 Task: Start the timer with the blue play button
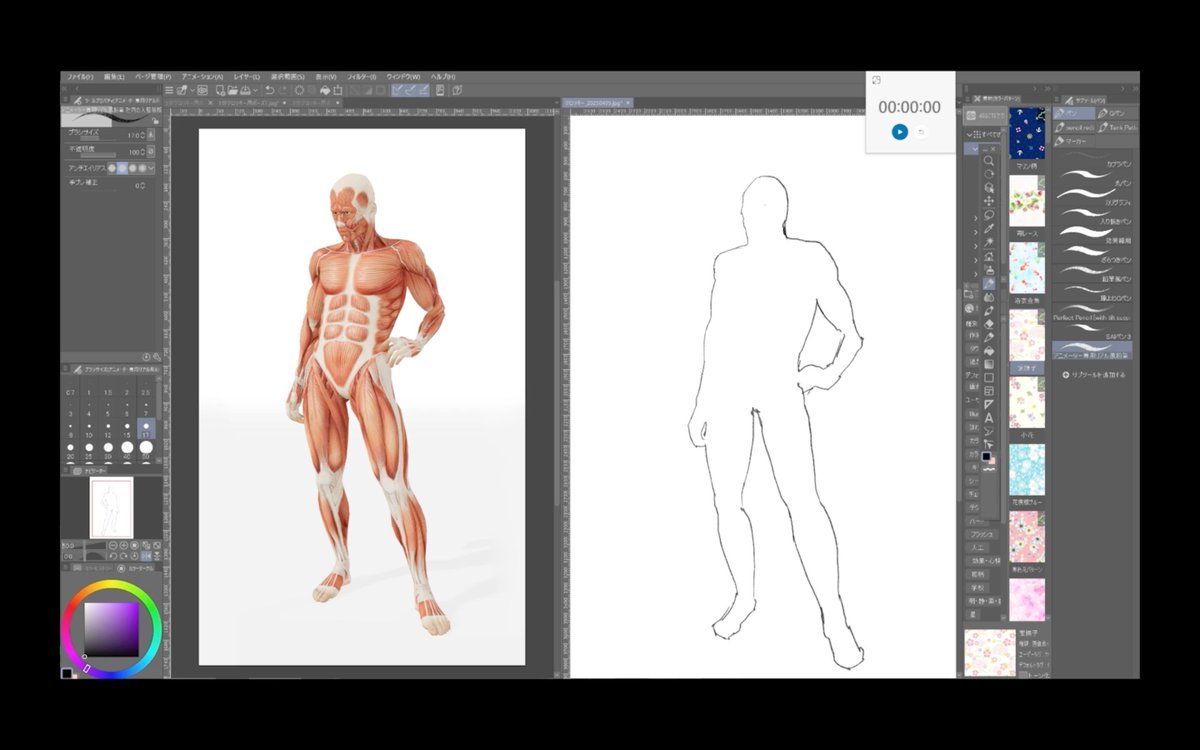point(900,132)
